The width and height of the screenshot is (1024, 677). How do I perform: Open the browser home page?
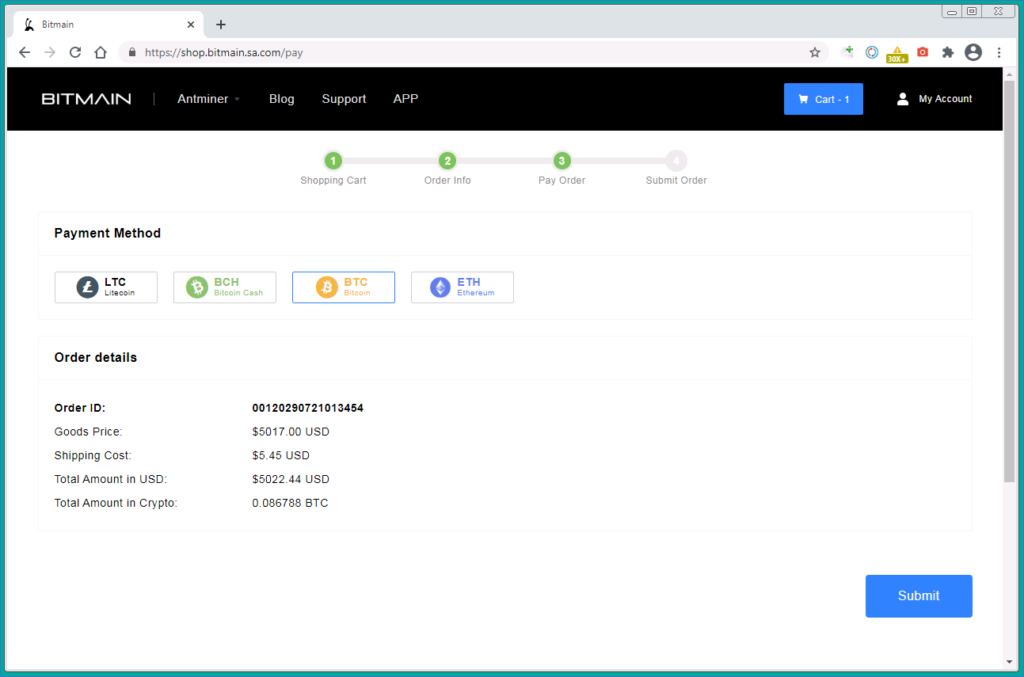click(101, 52)
